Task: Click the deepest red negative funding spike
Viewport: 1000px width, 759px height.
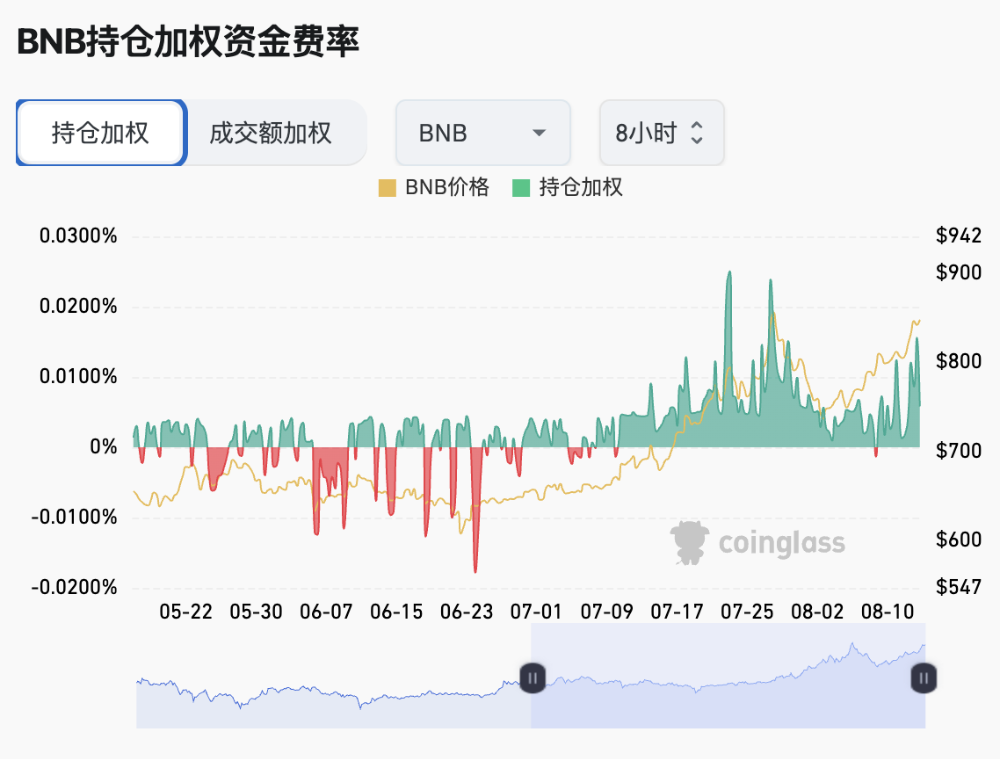Action: pyautogui.click(x=475, y=568)
